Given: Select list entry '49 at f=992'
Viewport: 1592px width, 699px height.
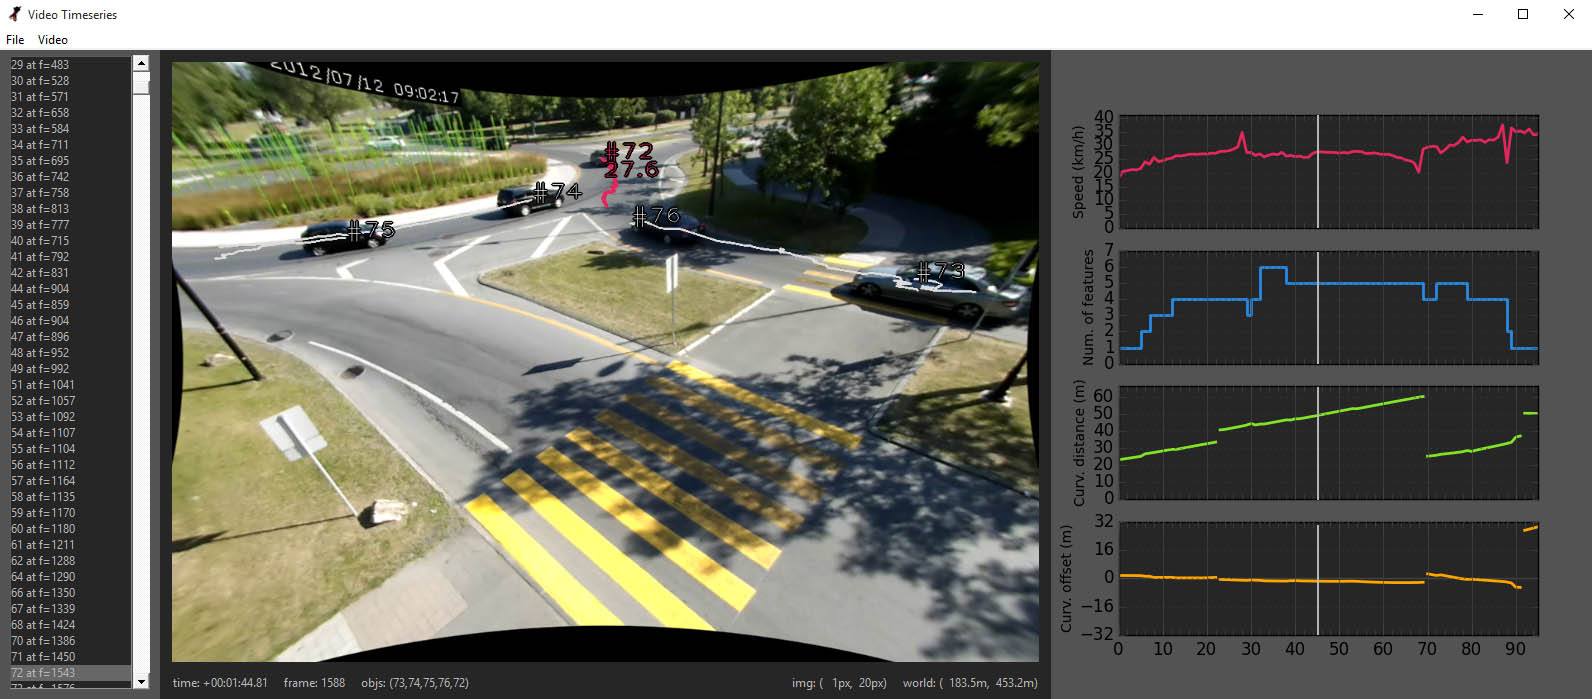Looking at the screenshot, I should coord(70,369).
